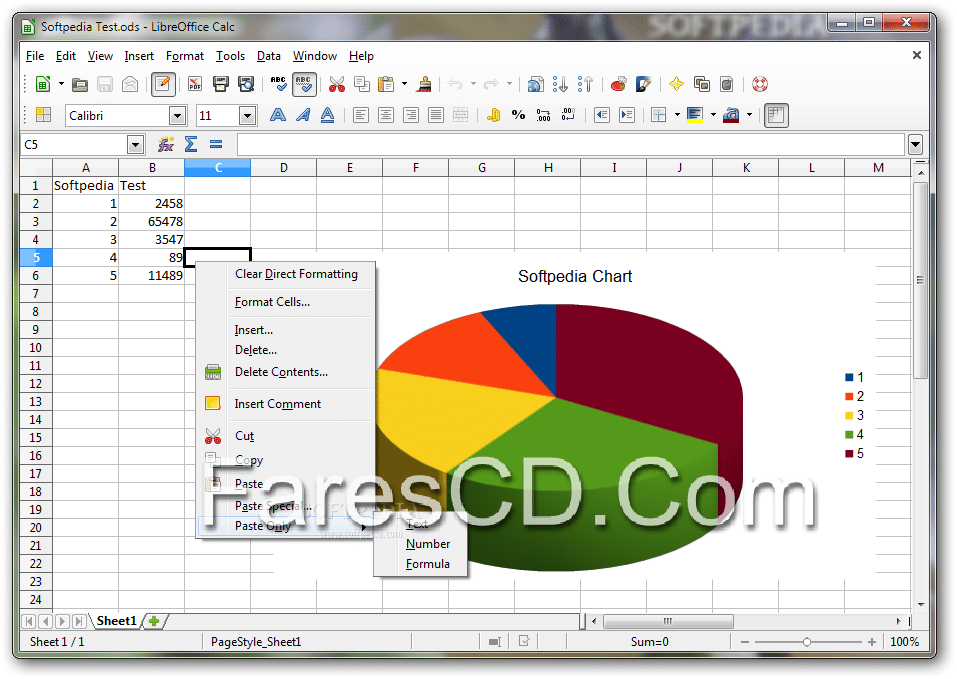Toggle AutoSpellcheck button
The height and width of the screenshot is (679, 957).
click(303, 84)
